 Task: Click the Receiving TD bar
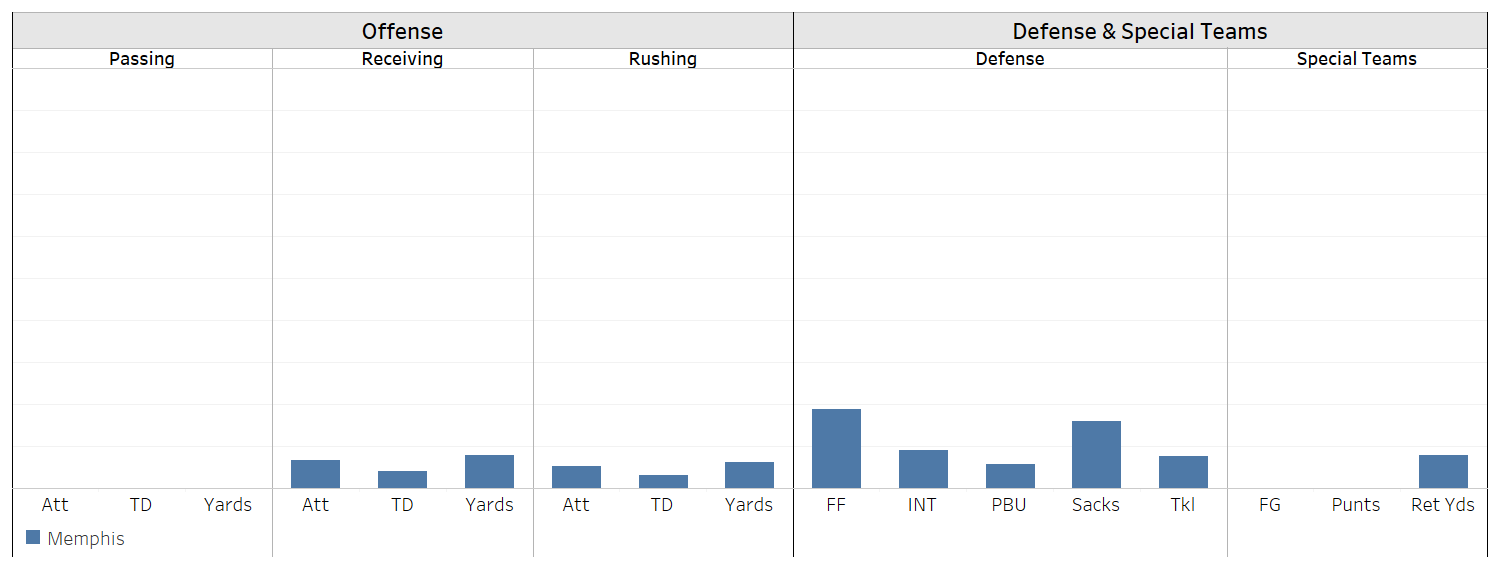(402, 479)
